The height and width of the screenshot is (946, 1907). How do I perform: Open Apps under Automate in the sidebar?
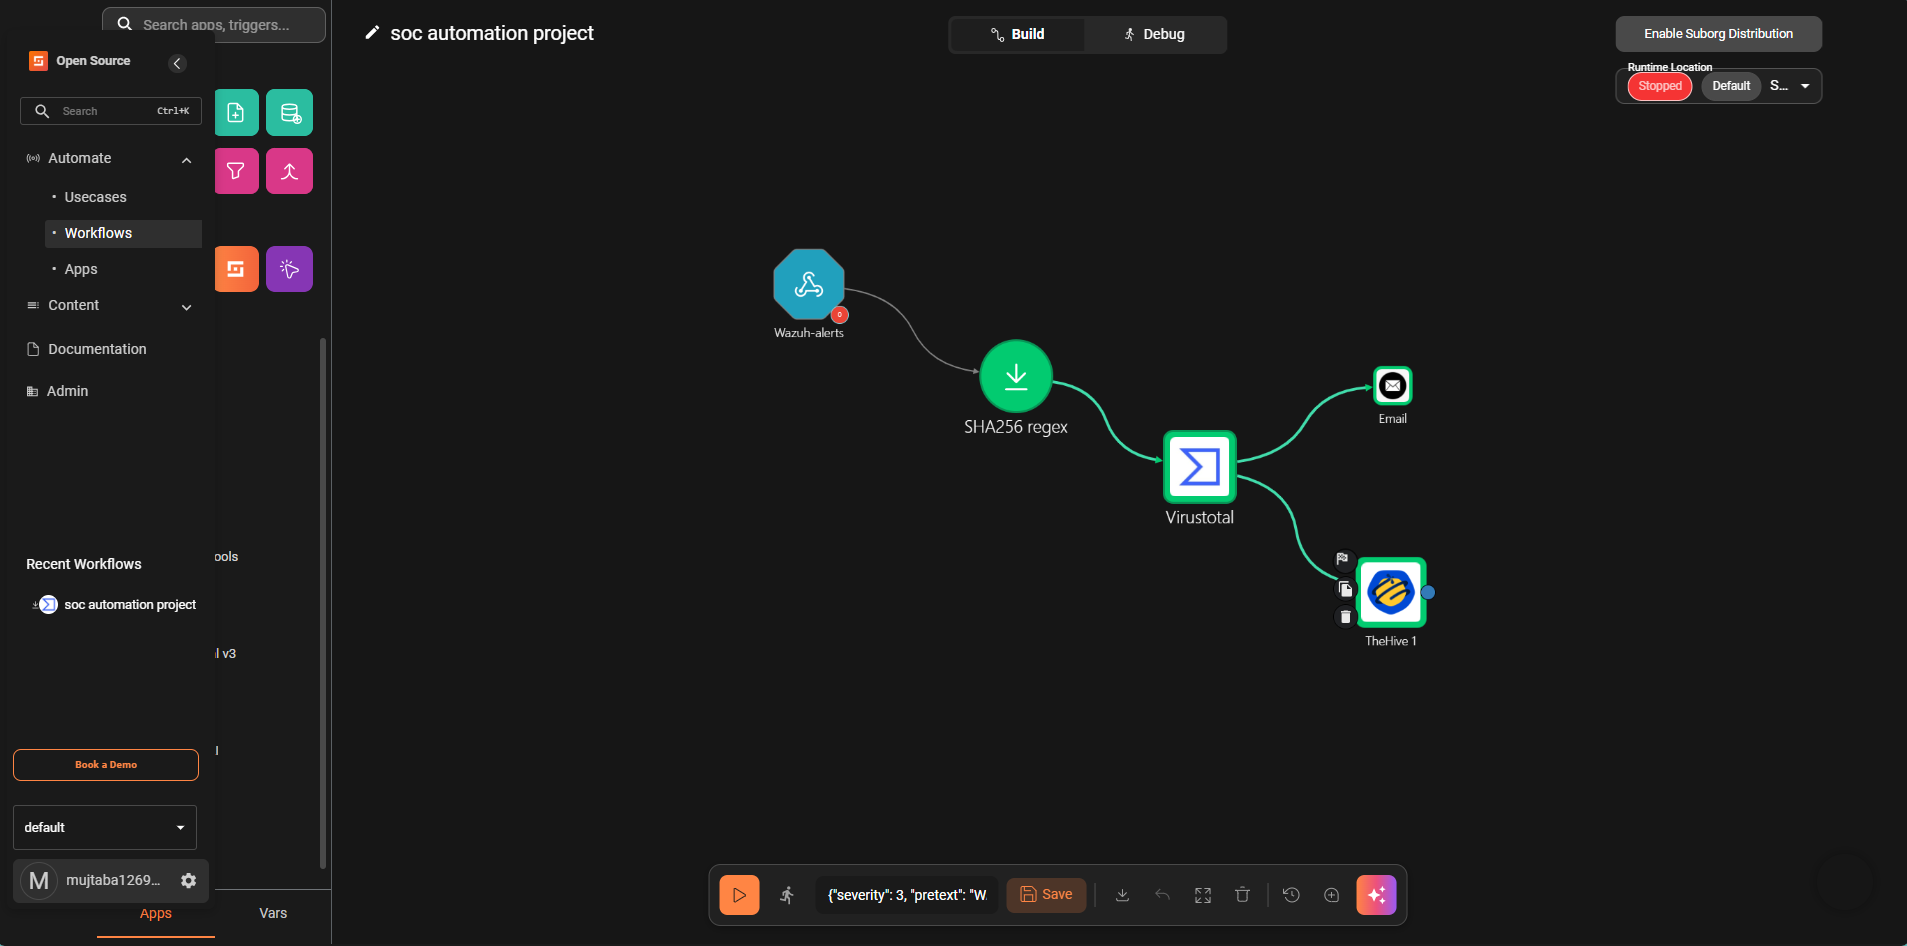(x=81, y=269)
